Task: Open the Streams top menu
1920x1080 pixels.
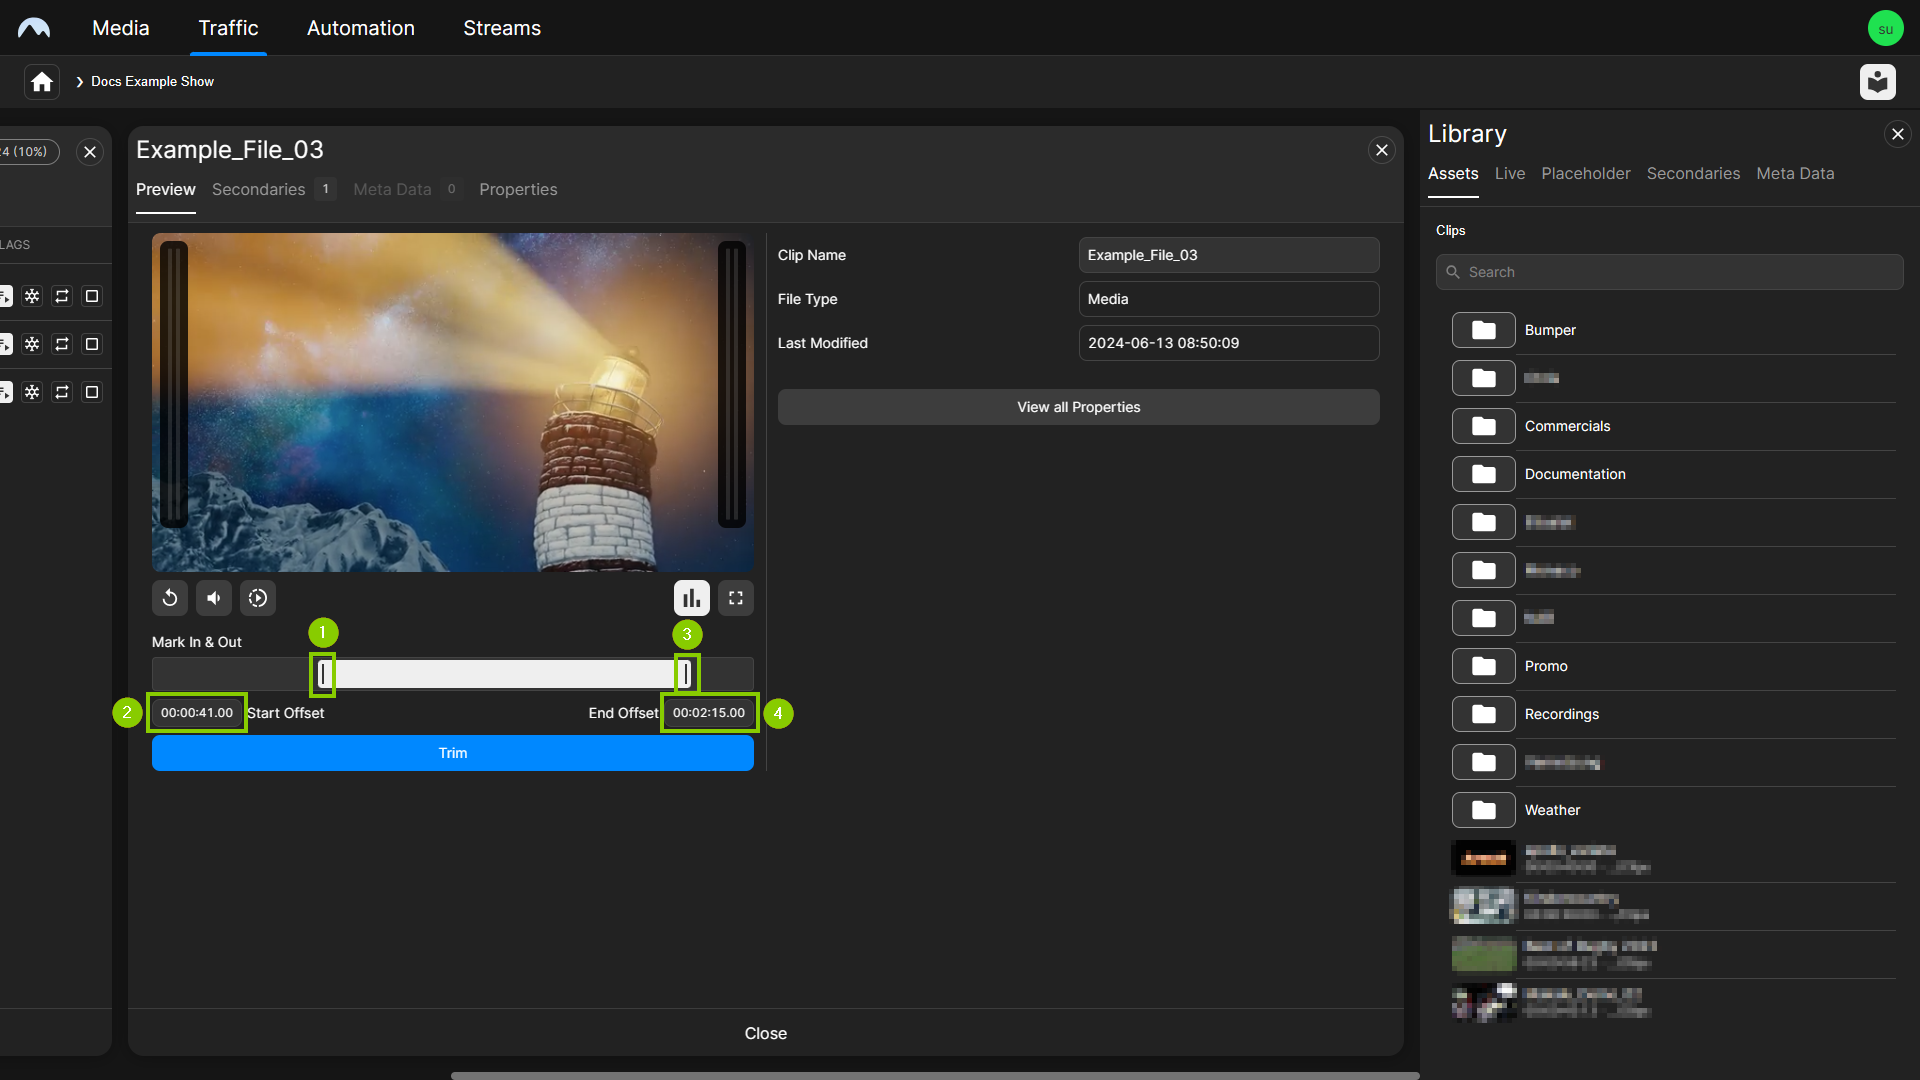Action: pyautogui.click(x=502, y=28)
